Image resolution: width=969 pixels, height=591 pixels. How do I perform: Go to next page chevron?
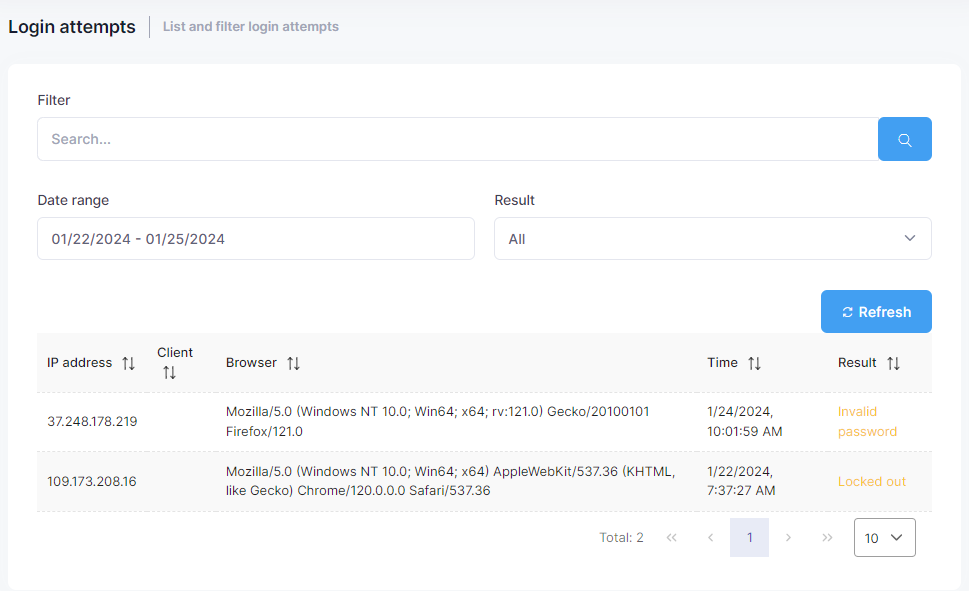[789, 538]
